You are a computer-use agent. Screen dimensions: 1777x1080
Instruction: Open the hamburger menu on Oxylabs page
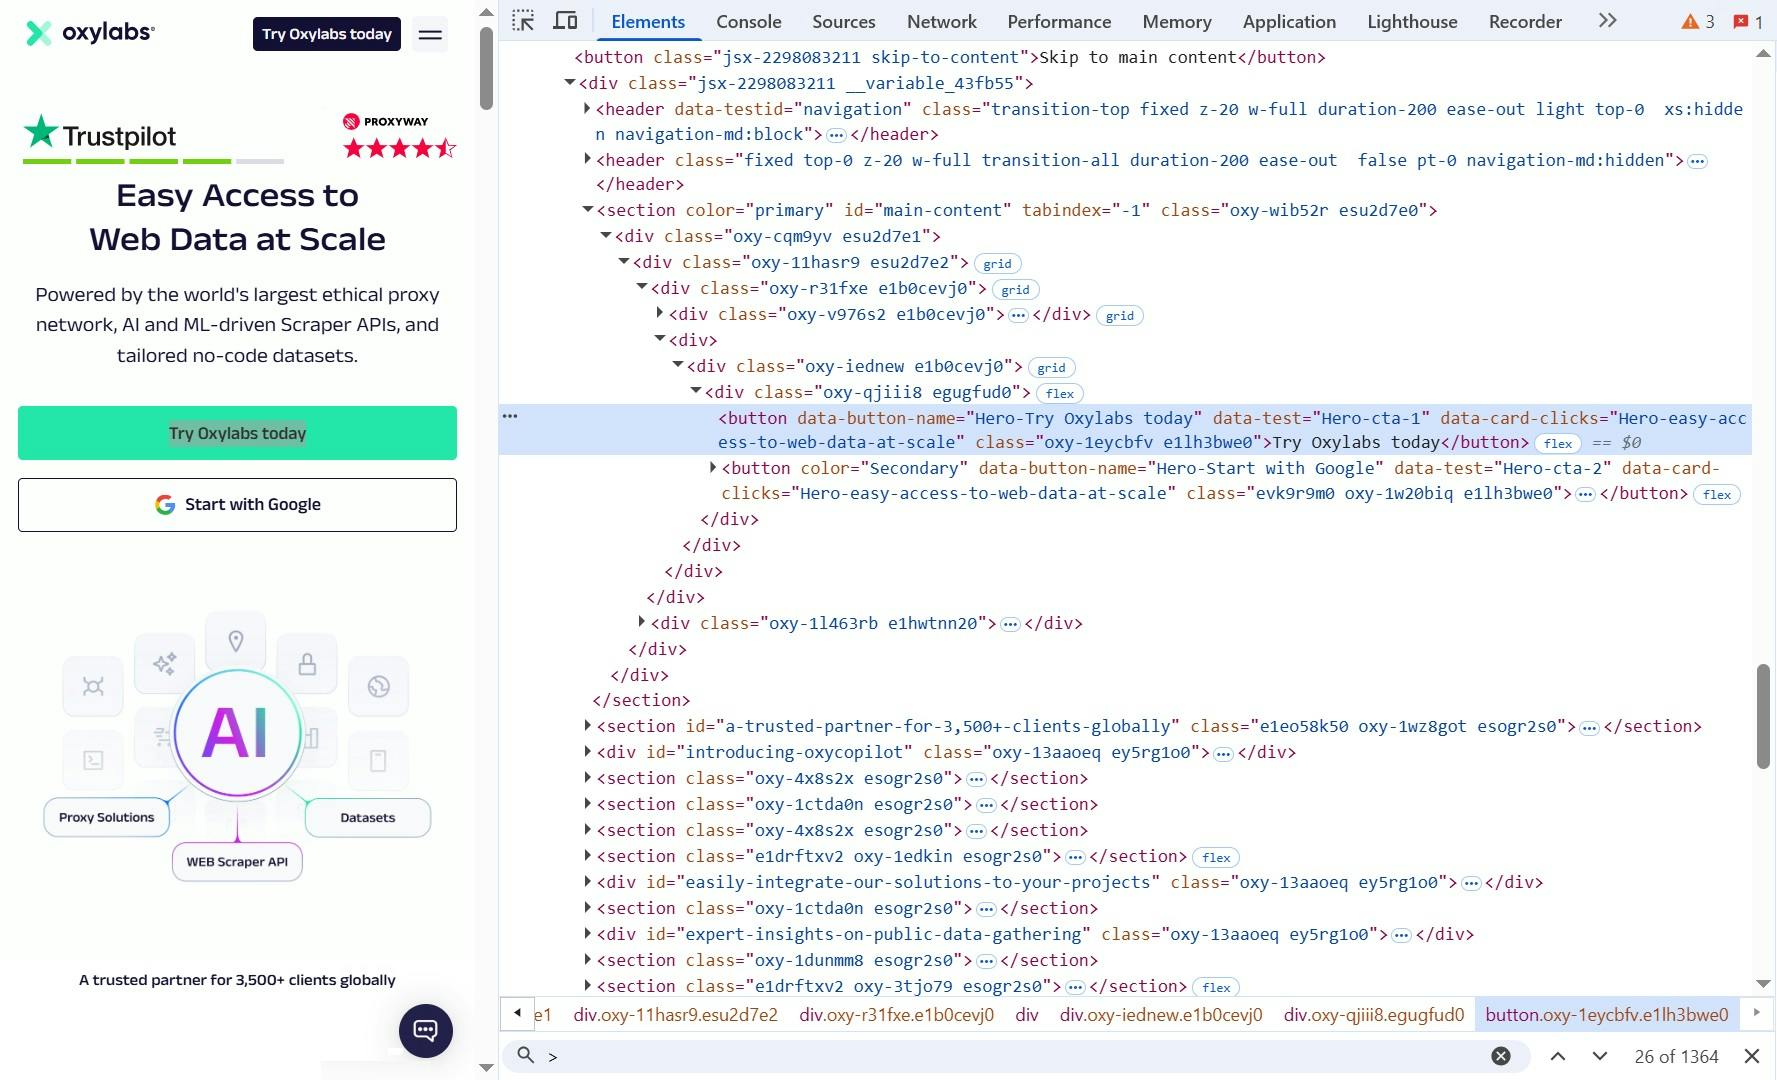click(430, 34)
